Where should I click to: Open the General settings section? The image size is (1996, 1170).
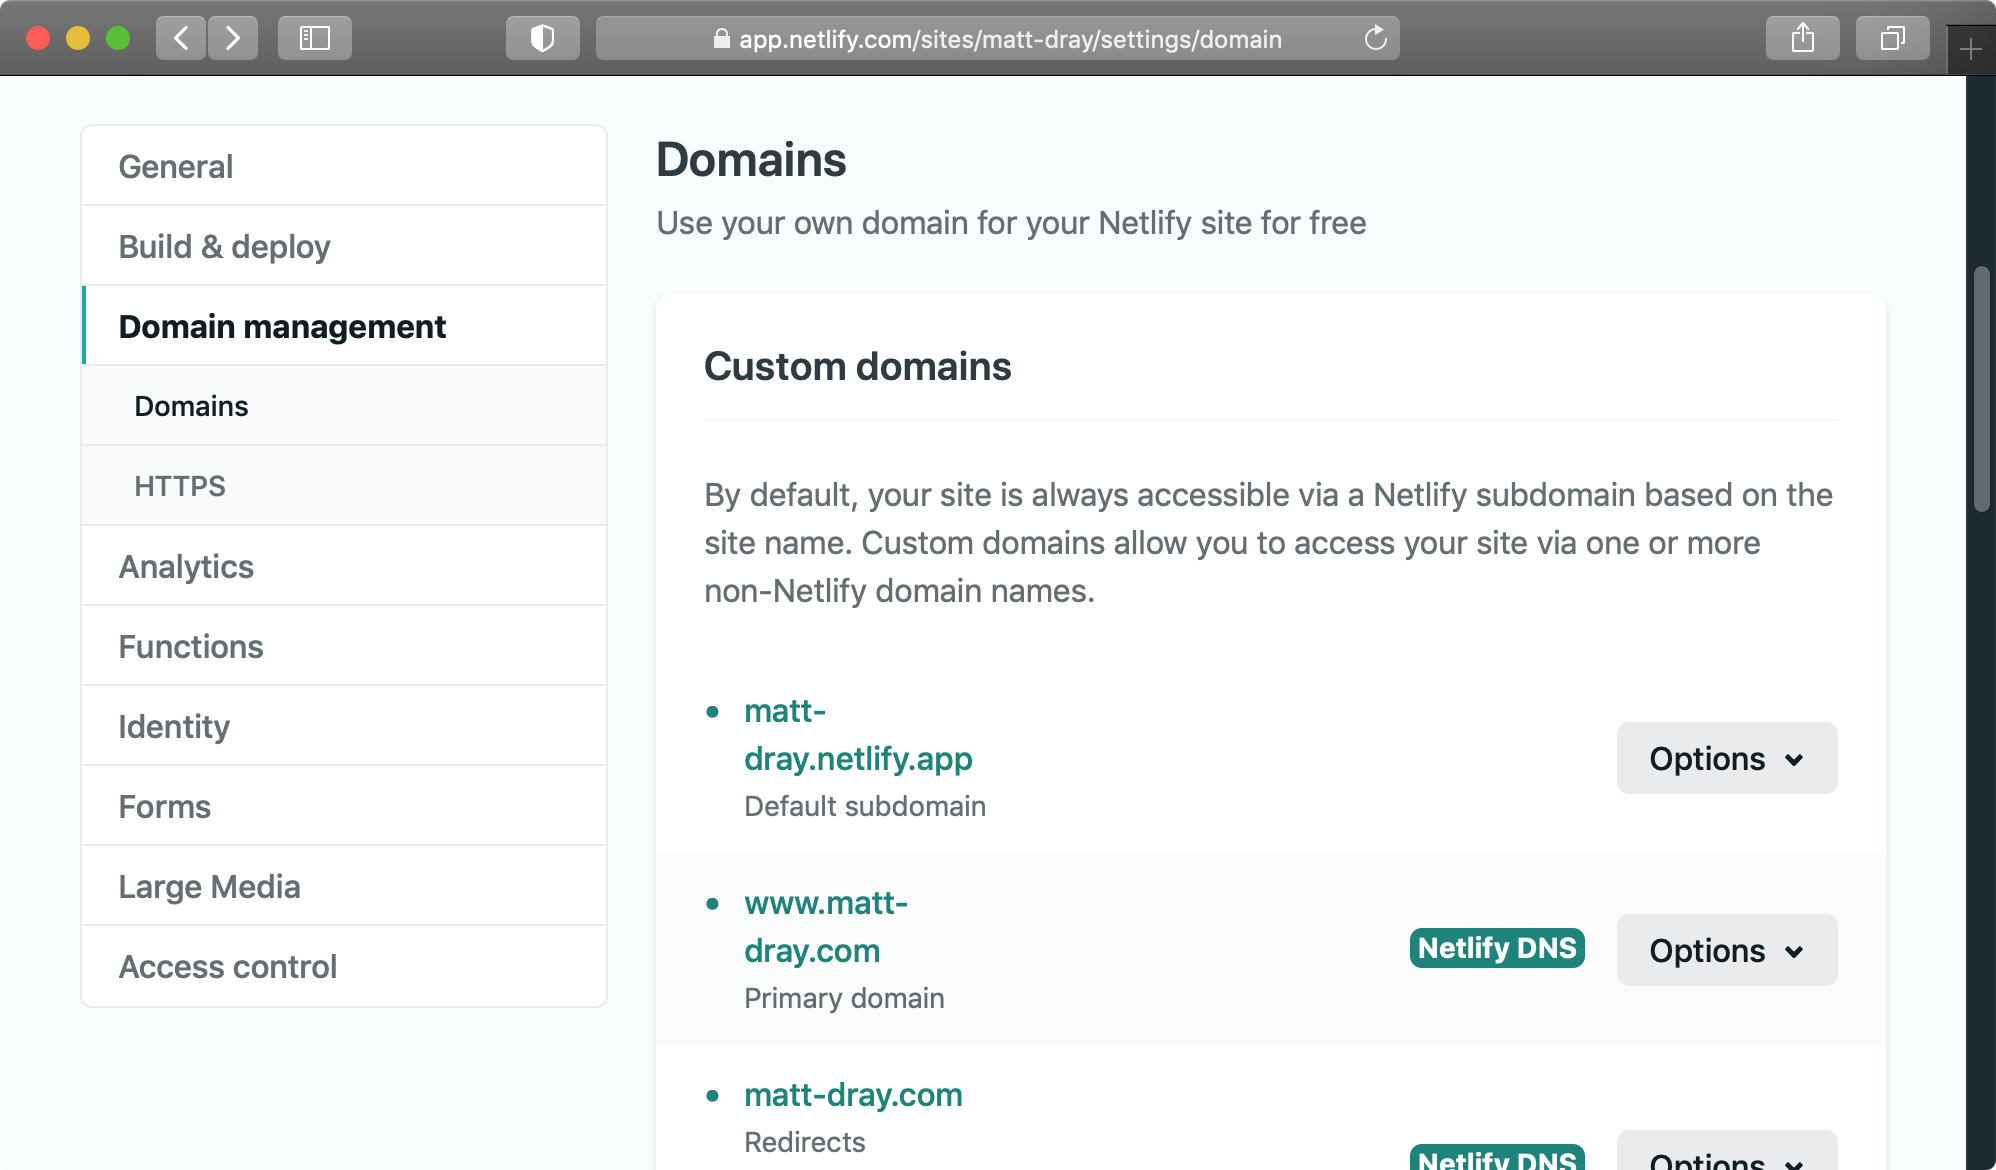344,166
